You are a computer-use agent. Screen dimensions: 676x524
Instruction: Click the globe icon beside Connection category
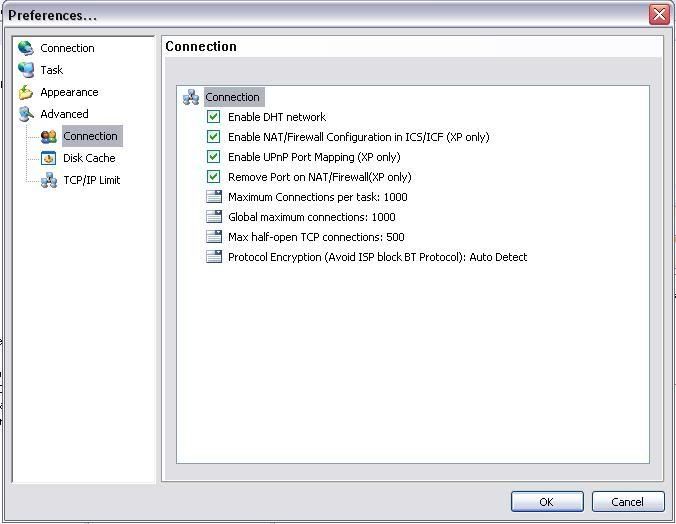coord(26,48)
